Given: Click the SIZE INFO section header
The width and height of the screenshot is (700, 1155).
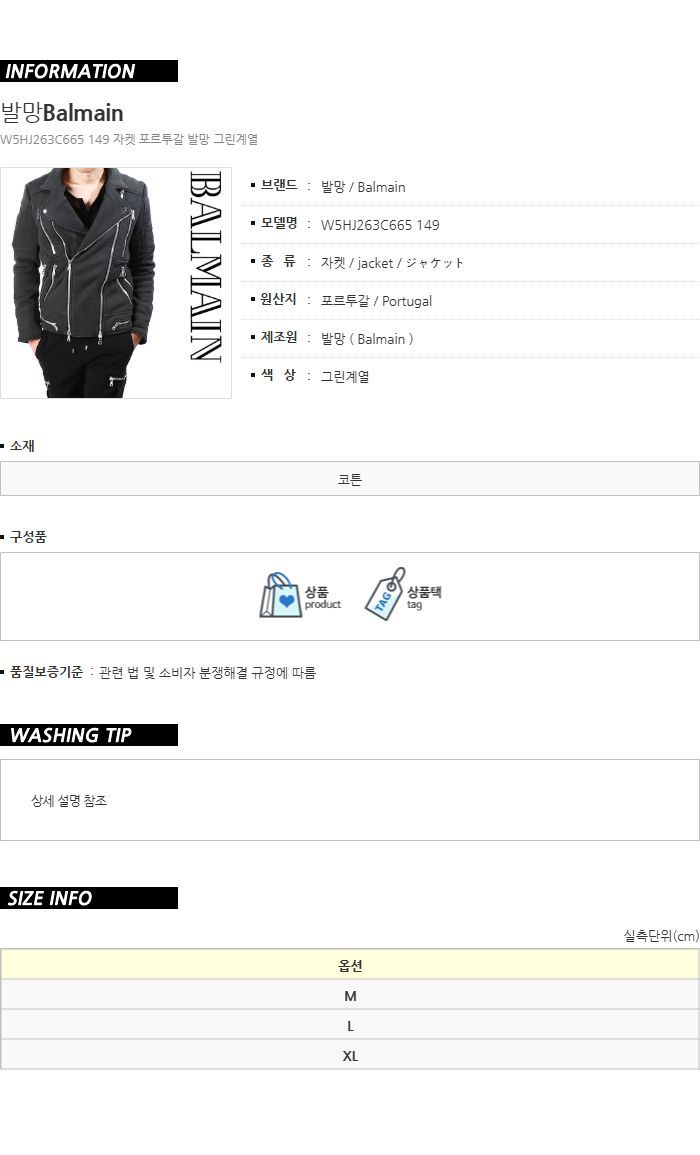Looking at the screenshot, I should point(88,898).
